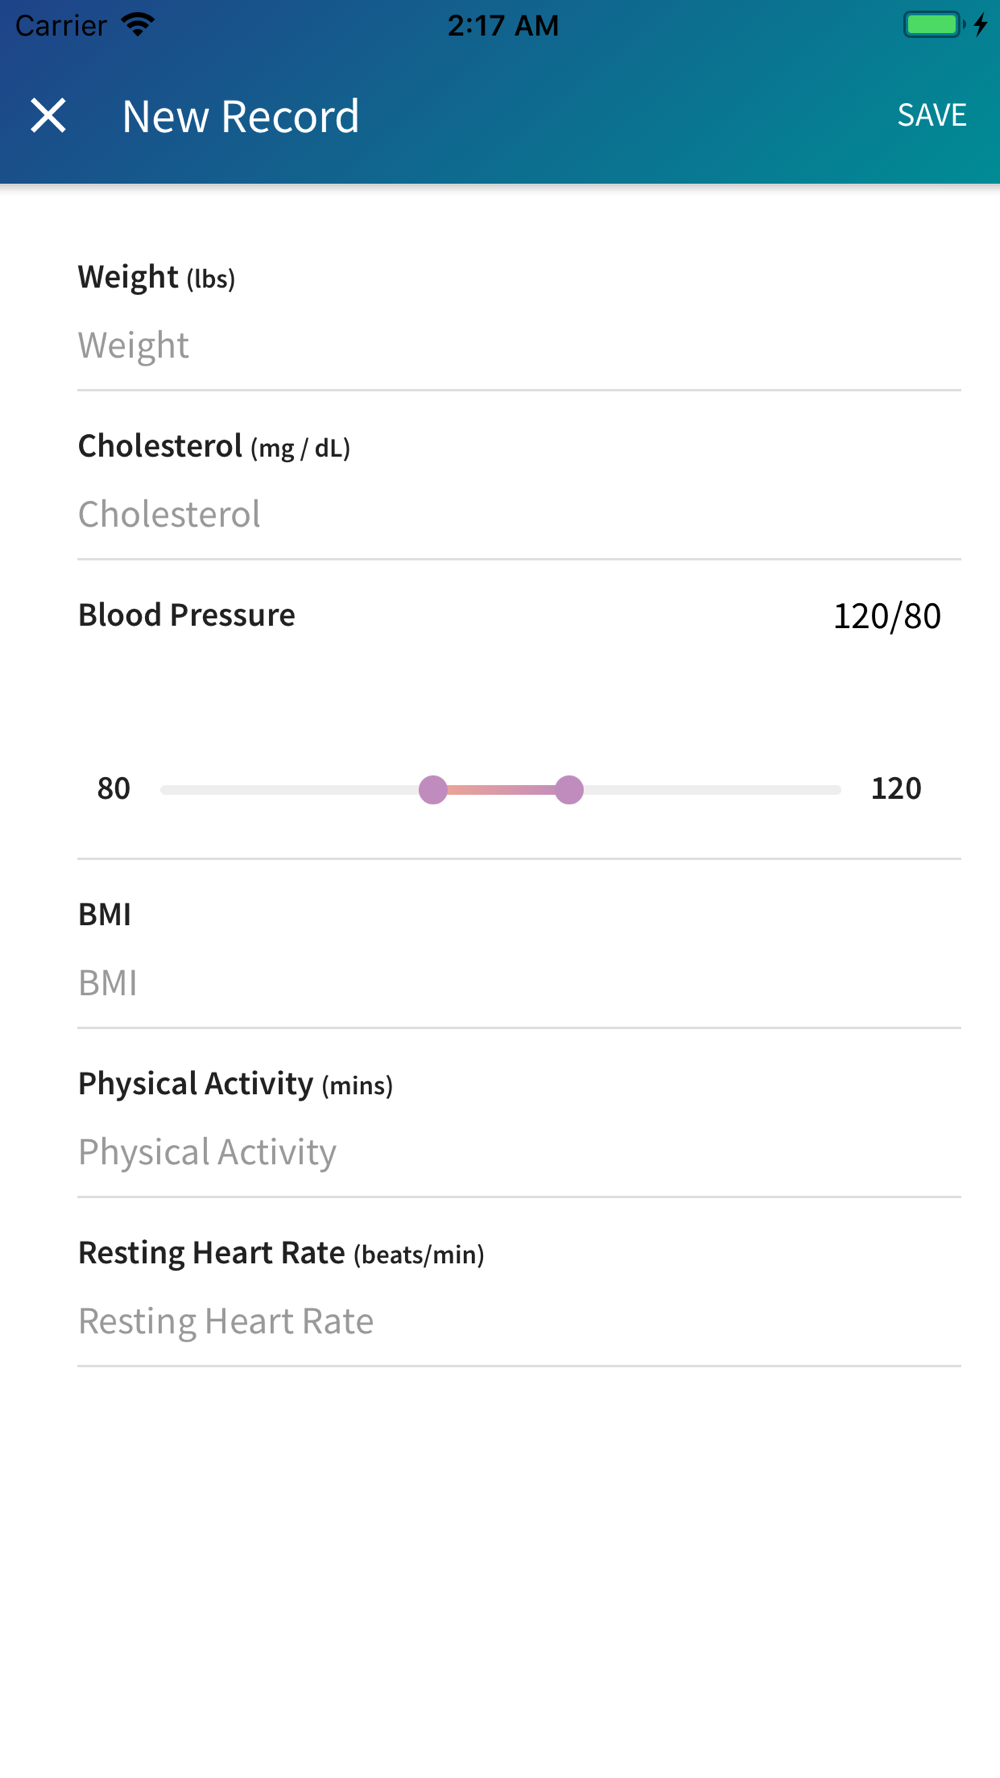Focus the Cholesterol input field
The width and height of the screenshot is (1000, 1778).
(519, 514)
